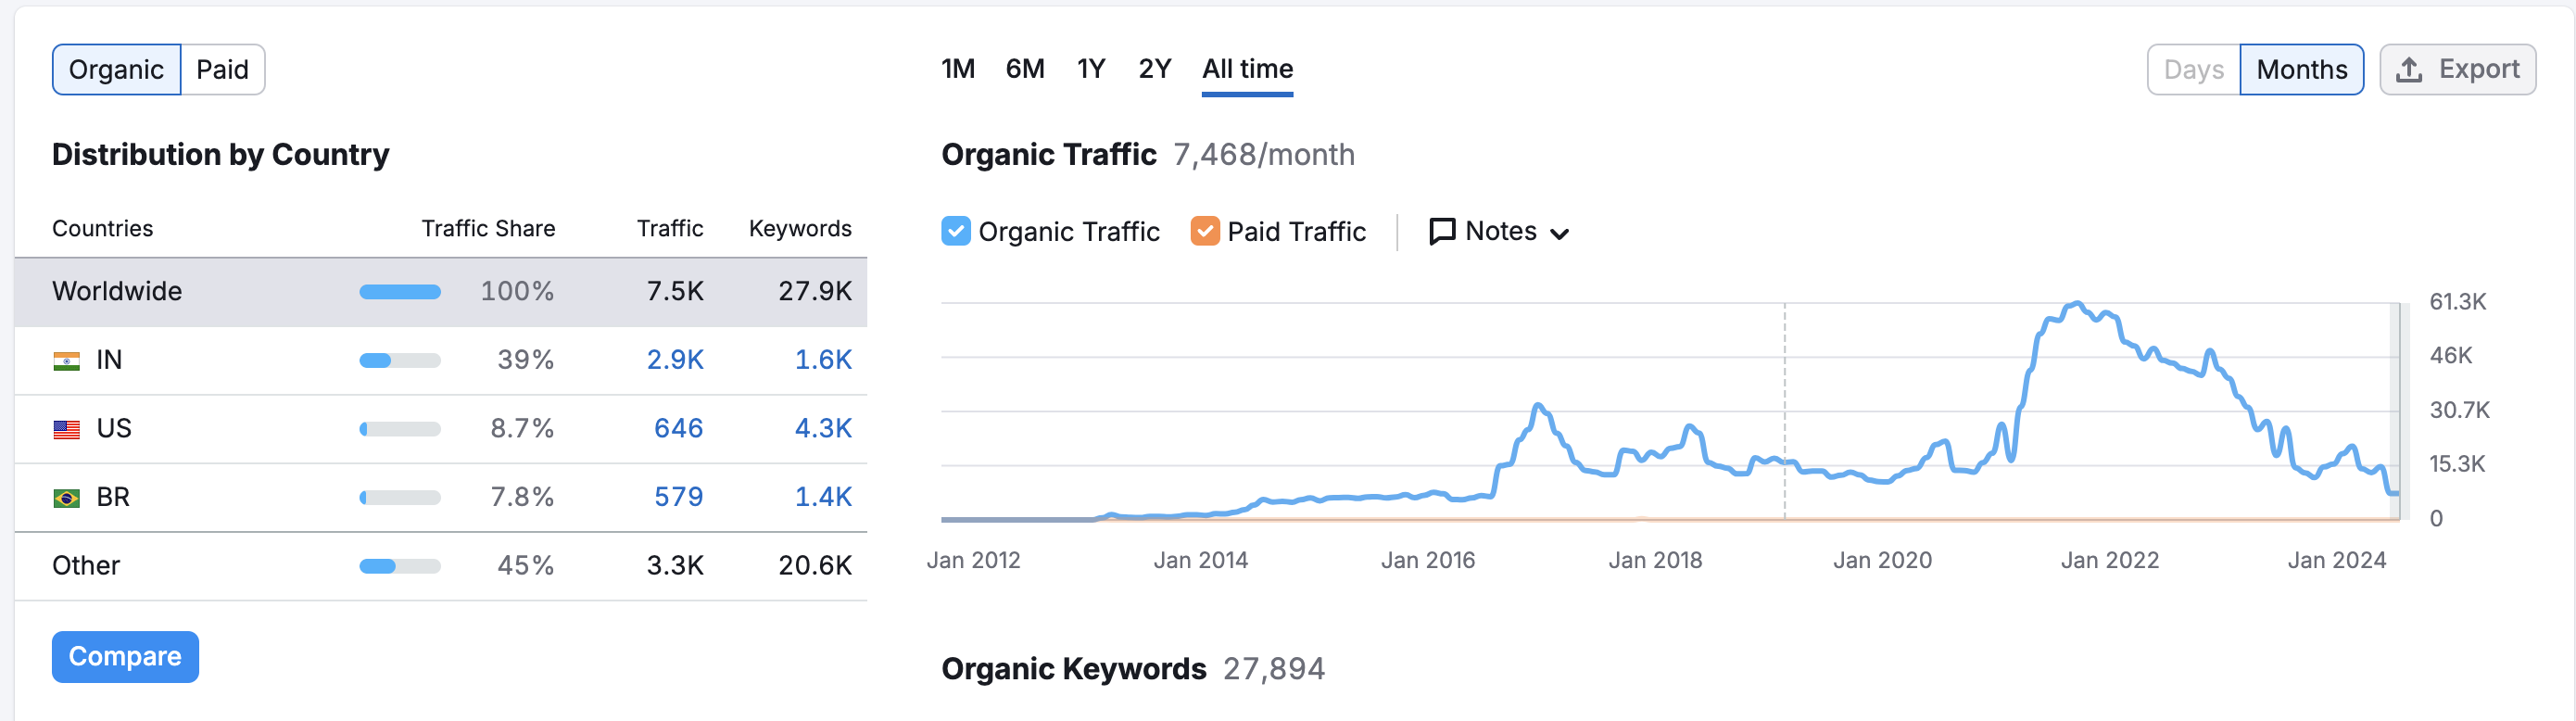Uncheck the Organic Traffic checkbox
The image size is (2576, 721).
click(x=955, y=232)
